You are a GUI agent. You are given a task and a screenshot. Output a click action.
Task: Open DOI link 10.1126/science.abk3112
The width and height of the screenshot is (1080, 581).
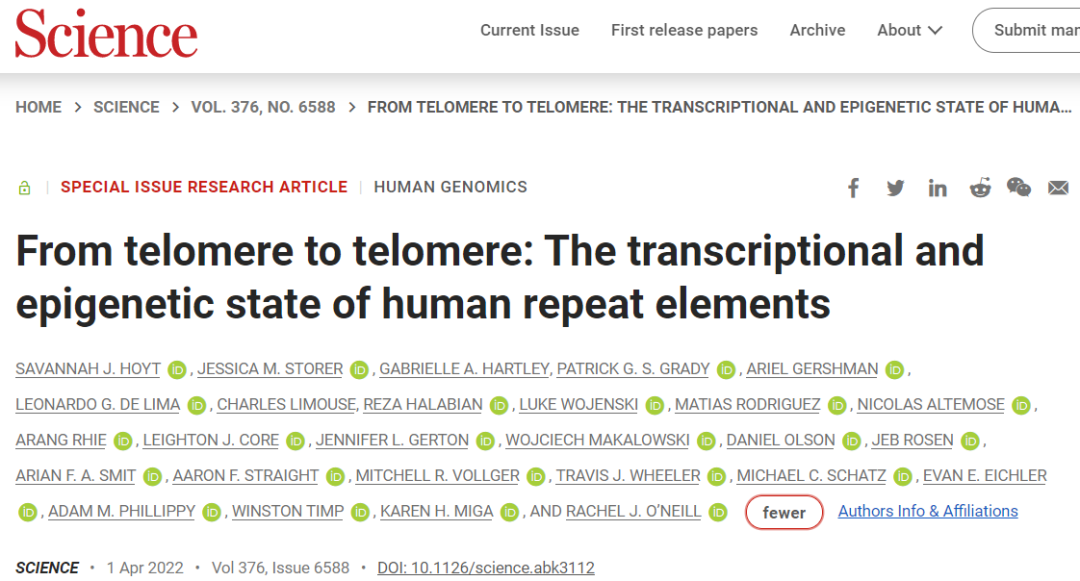(486, 568)
